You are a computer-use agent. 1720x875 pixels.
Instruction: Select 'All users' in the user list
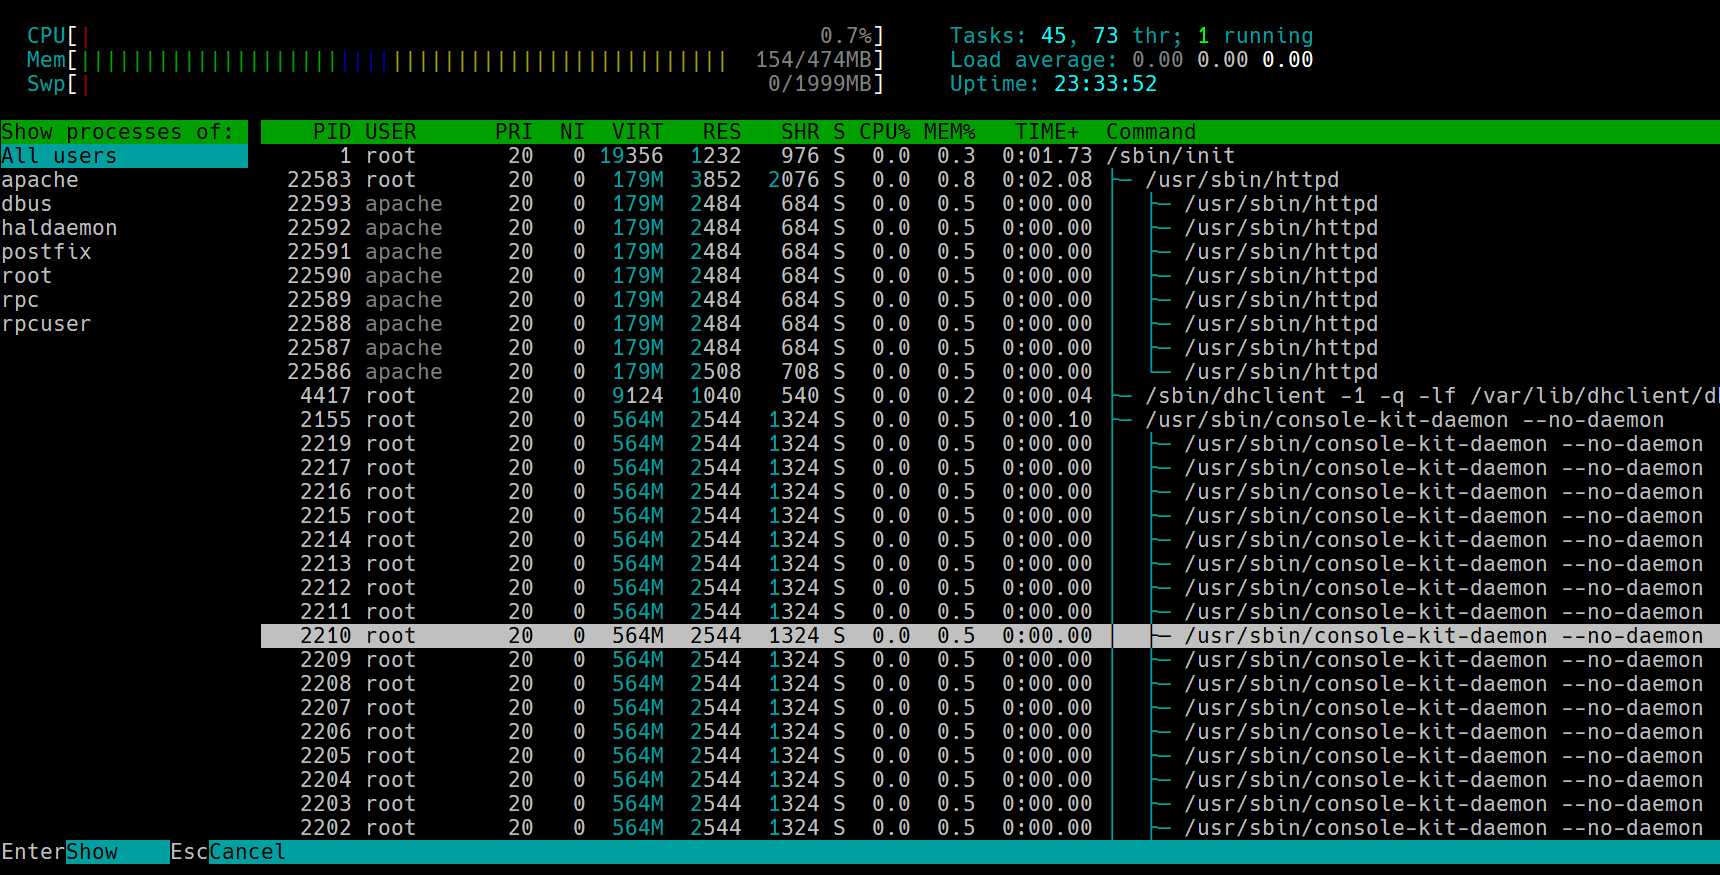point(124,156)
